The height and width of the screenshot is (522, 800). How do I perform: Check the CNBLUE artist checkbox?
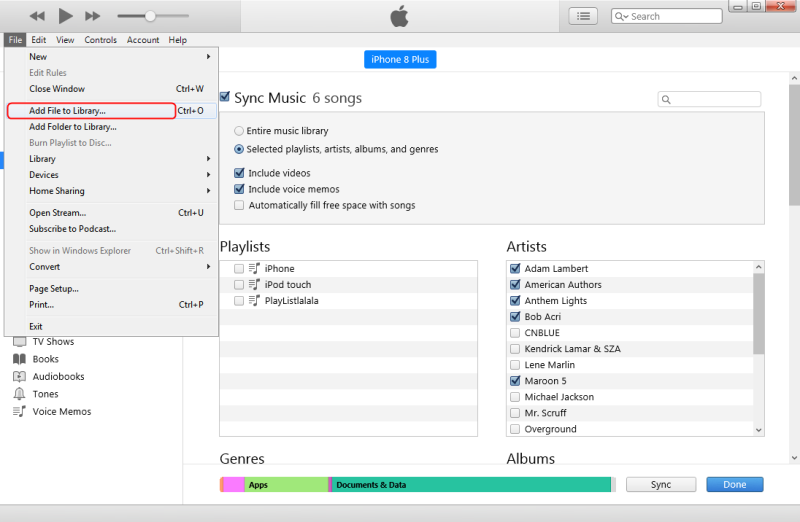coord(515,333)
